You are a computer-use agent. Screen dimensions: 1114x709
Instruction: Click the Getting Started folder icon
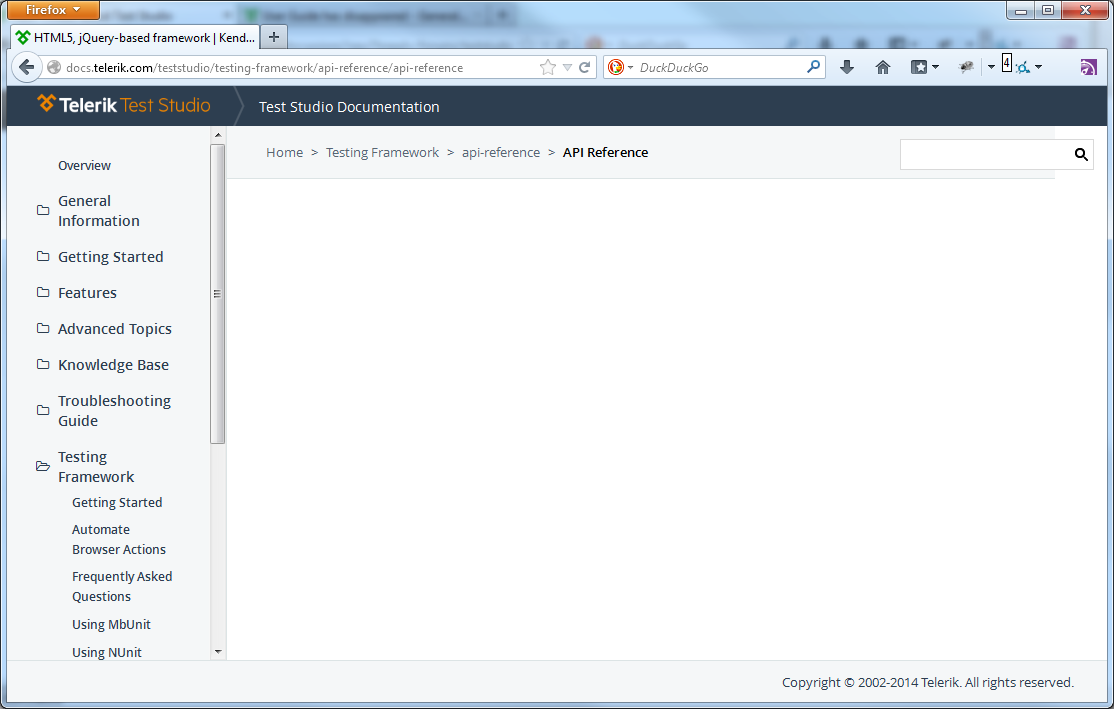43,256
